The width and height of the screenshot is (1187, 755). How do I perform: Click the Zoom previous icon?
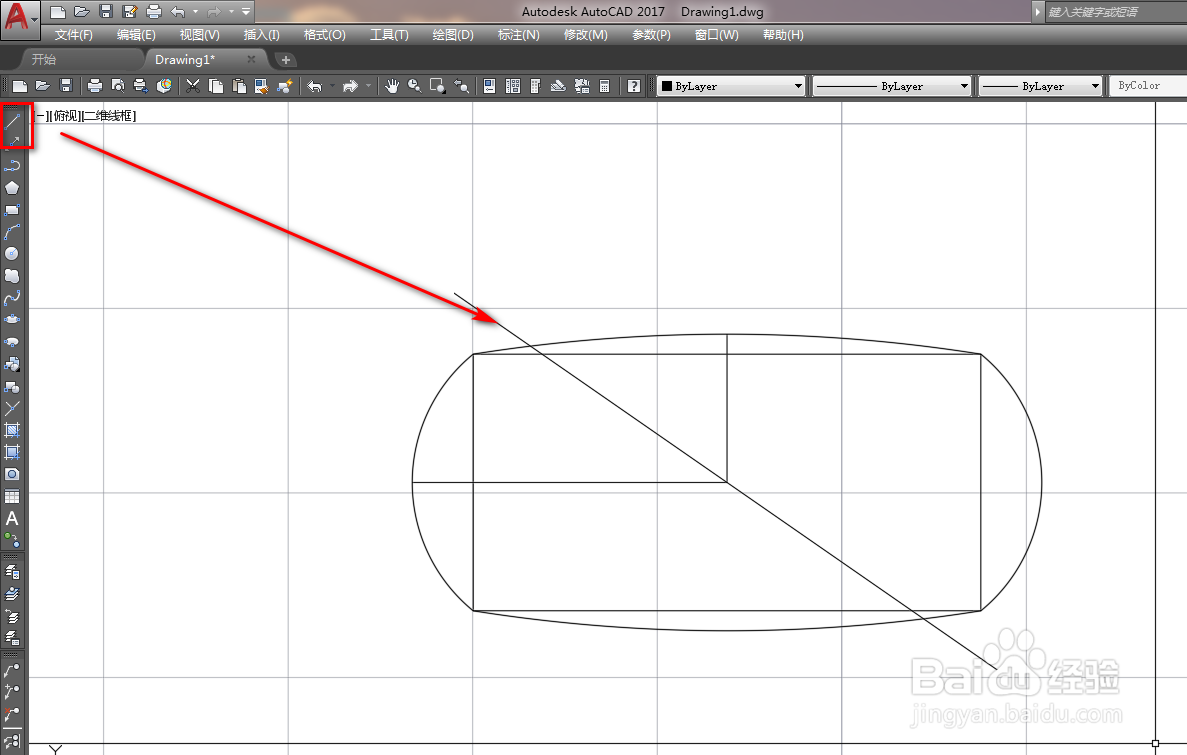tap(460, 86)
